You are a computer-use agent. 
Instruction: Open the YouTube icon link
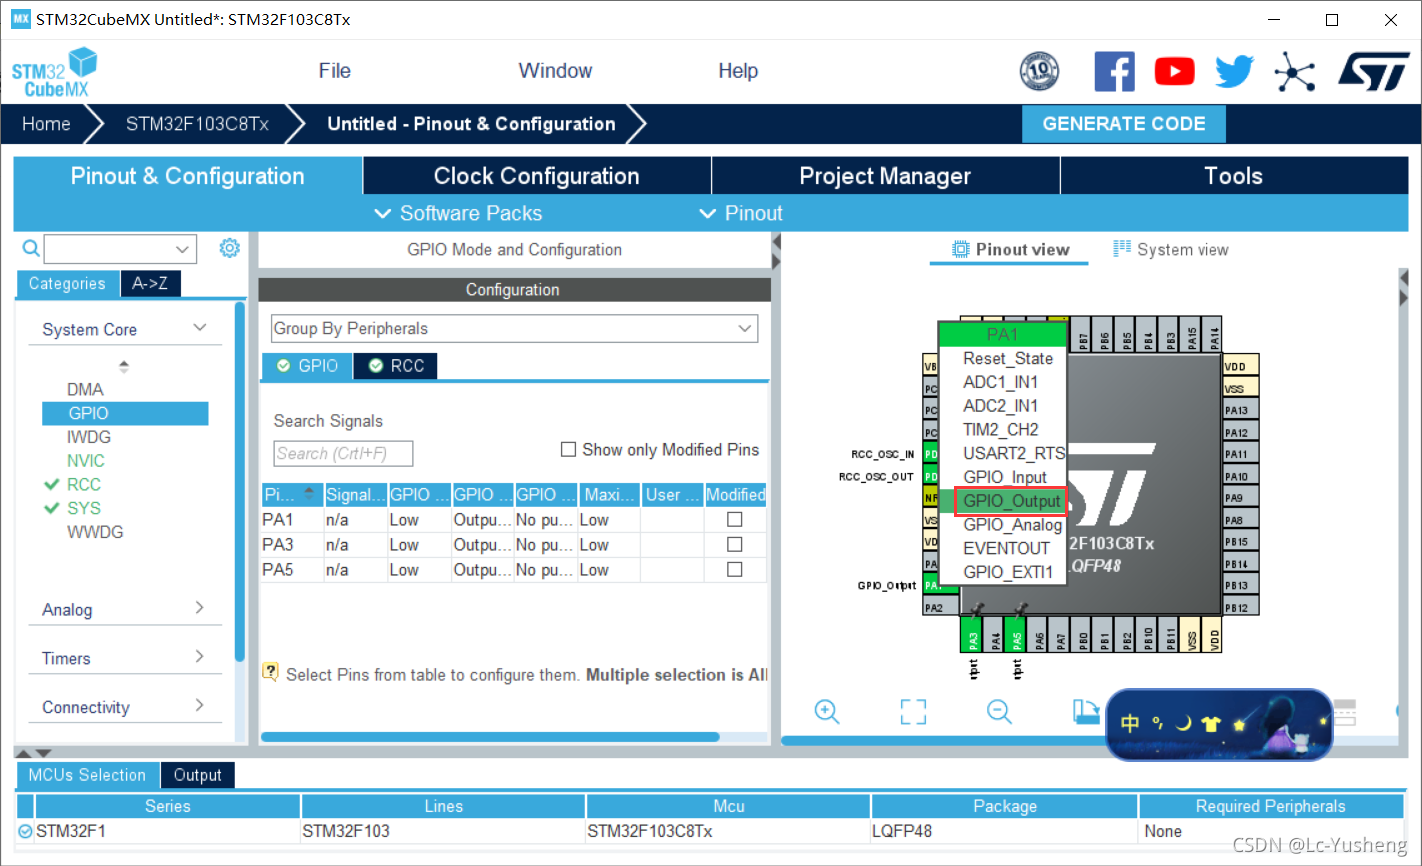[1175, 71]
